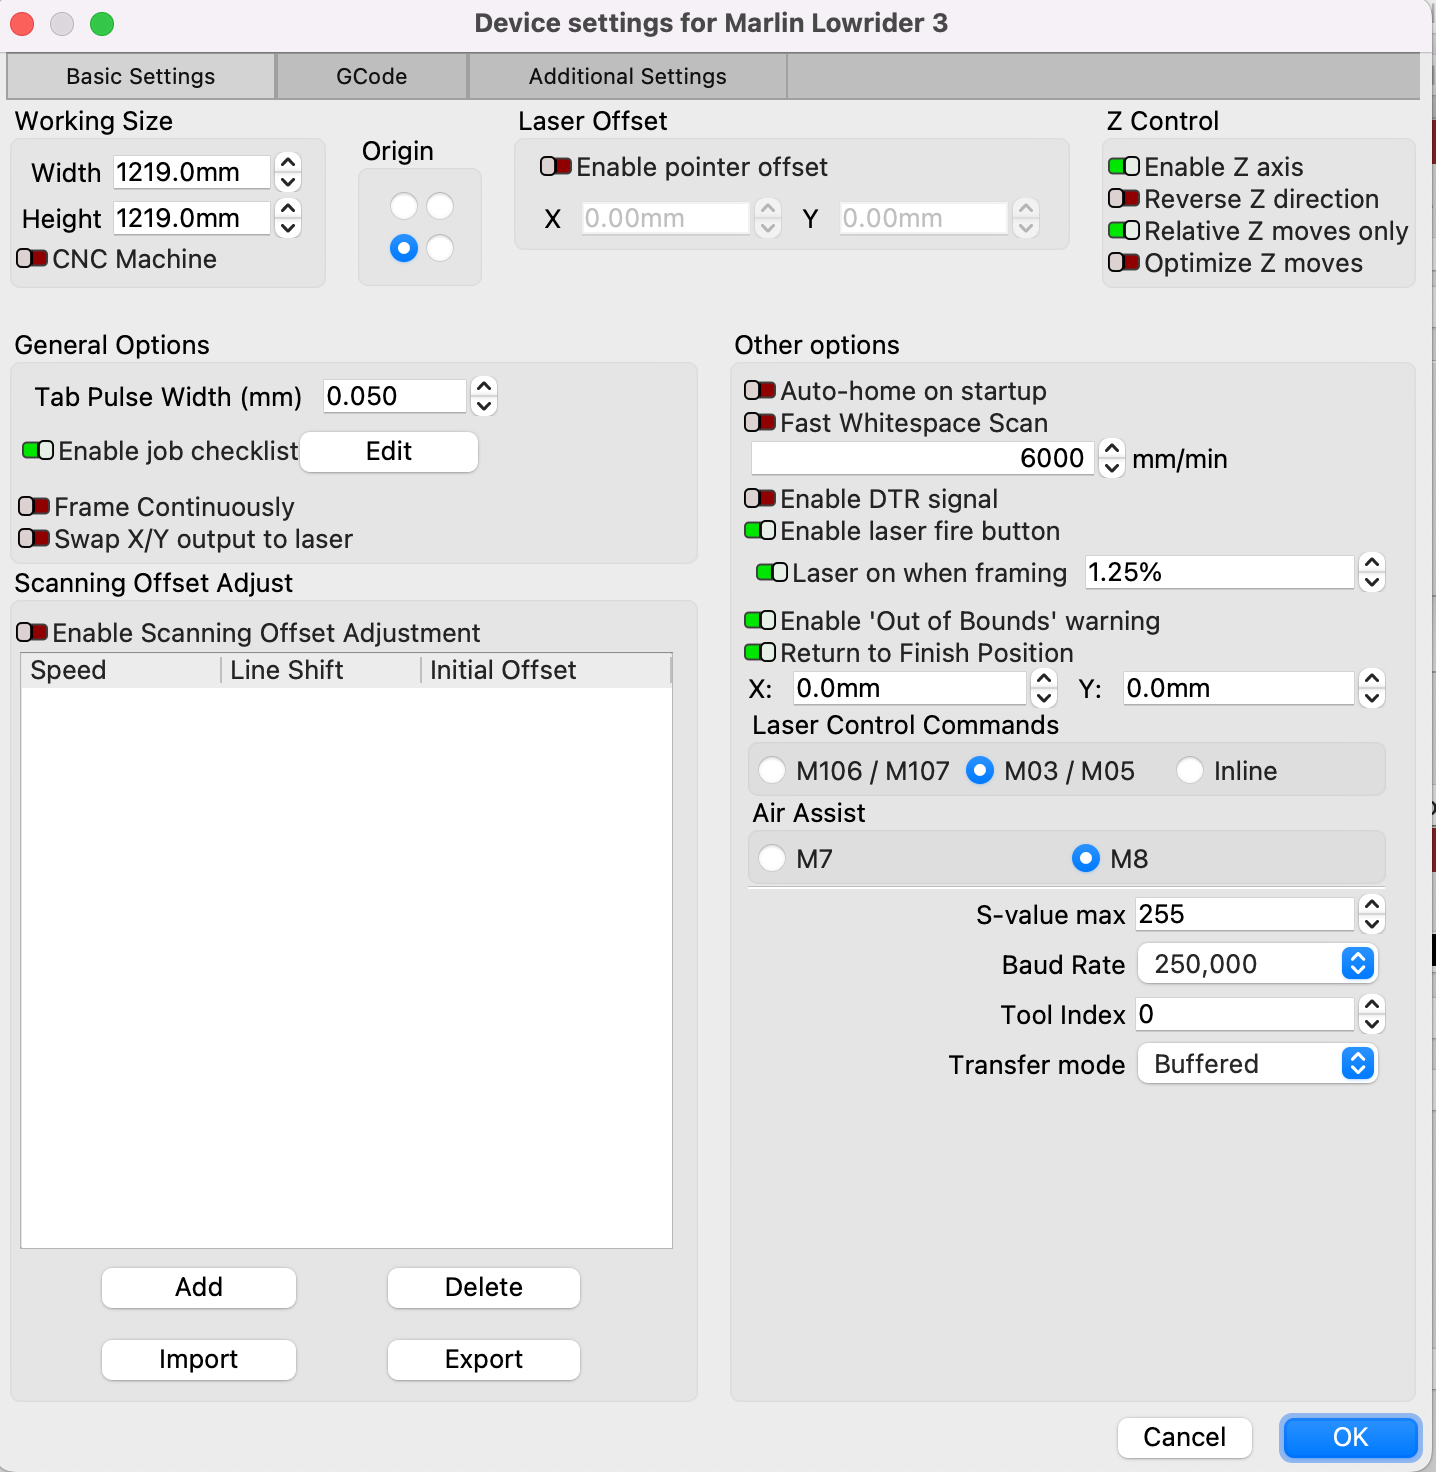The image size is (1436, 1472).
Task: Select bottom-left origin radio button
Action: point(404,248)
